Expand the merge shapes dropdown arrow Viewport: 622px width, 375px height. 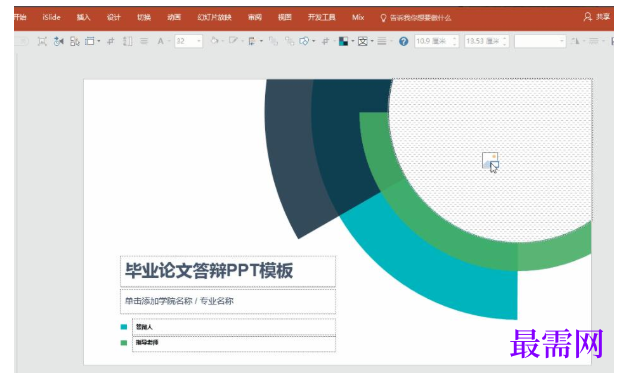pyautogui.click(x=314, y=41)
